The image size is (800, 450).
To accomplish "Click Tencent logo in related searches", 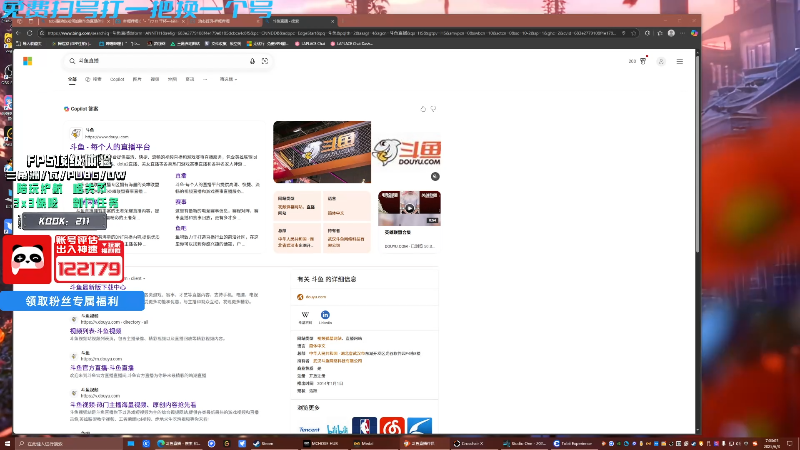I will click(309, 429).
